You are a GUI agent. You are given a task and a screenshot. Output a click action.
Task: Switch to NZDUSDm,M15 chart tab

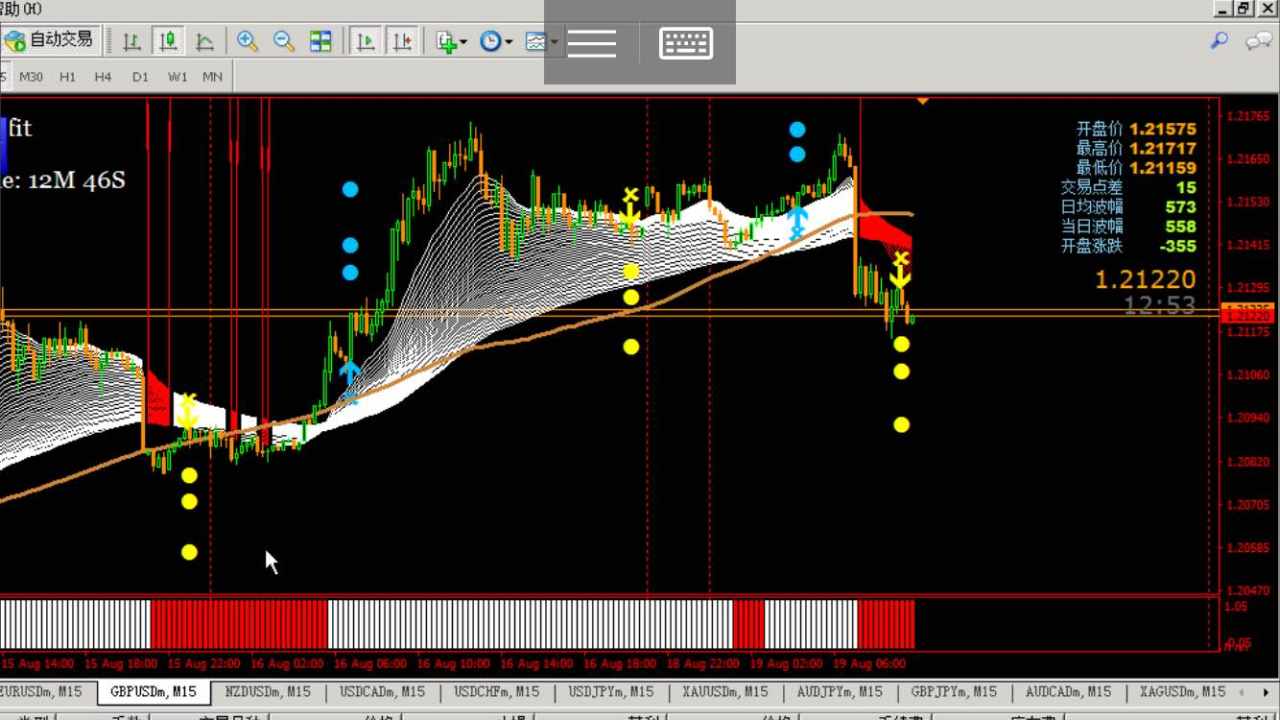tap(268, 691)
